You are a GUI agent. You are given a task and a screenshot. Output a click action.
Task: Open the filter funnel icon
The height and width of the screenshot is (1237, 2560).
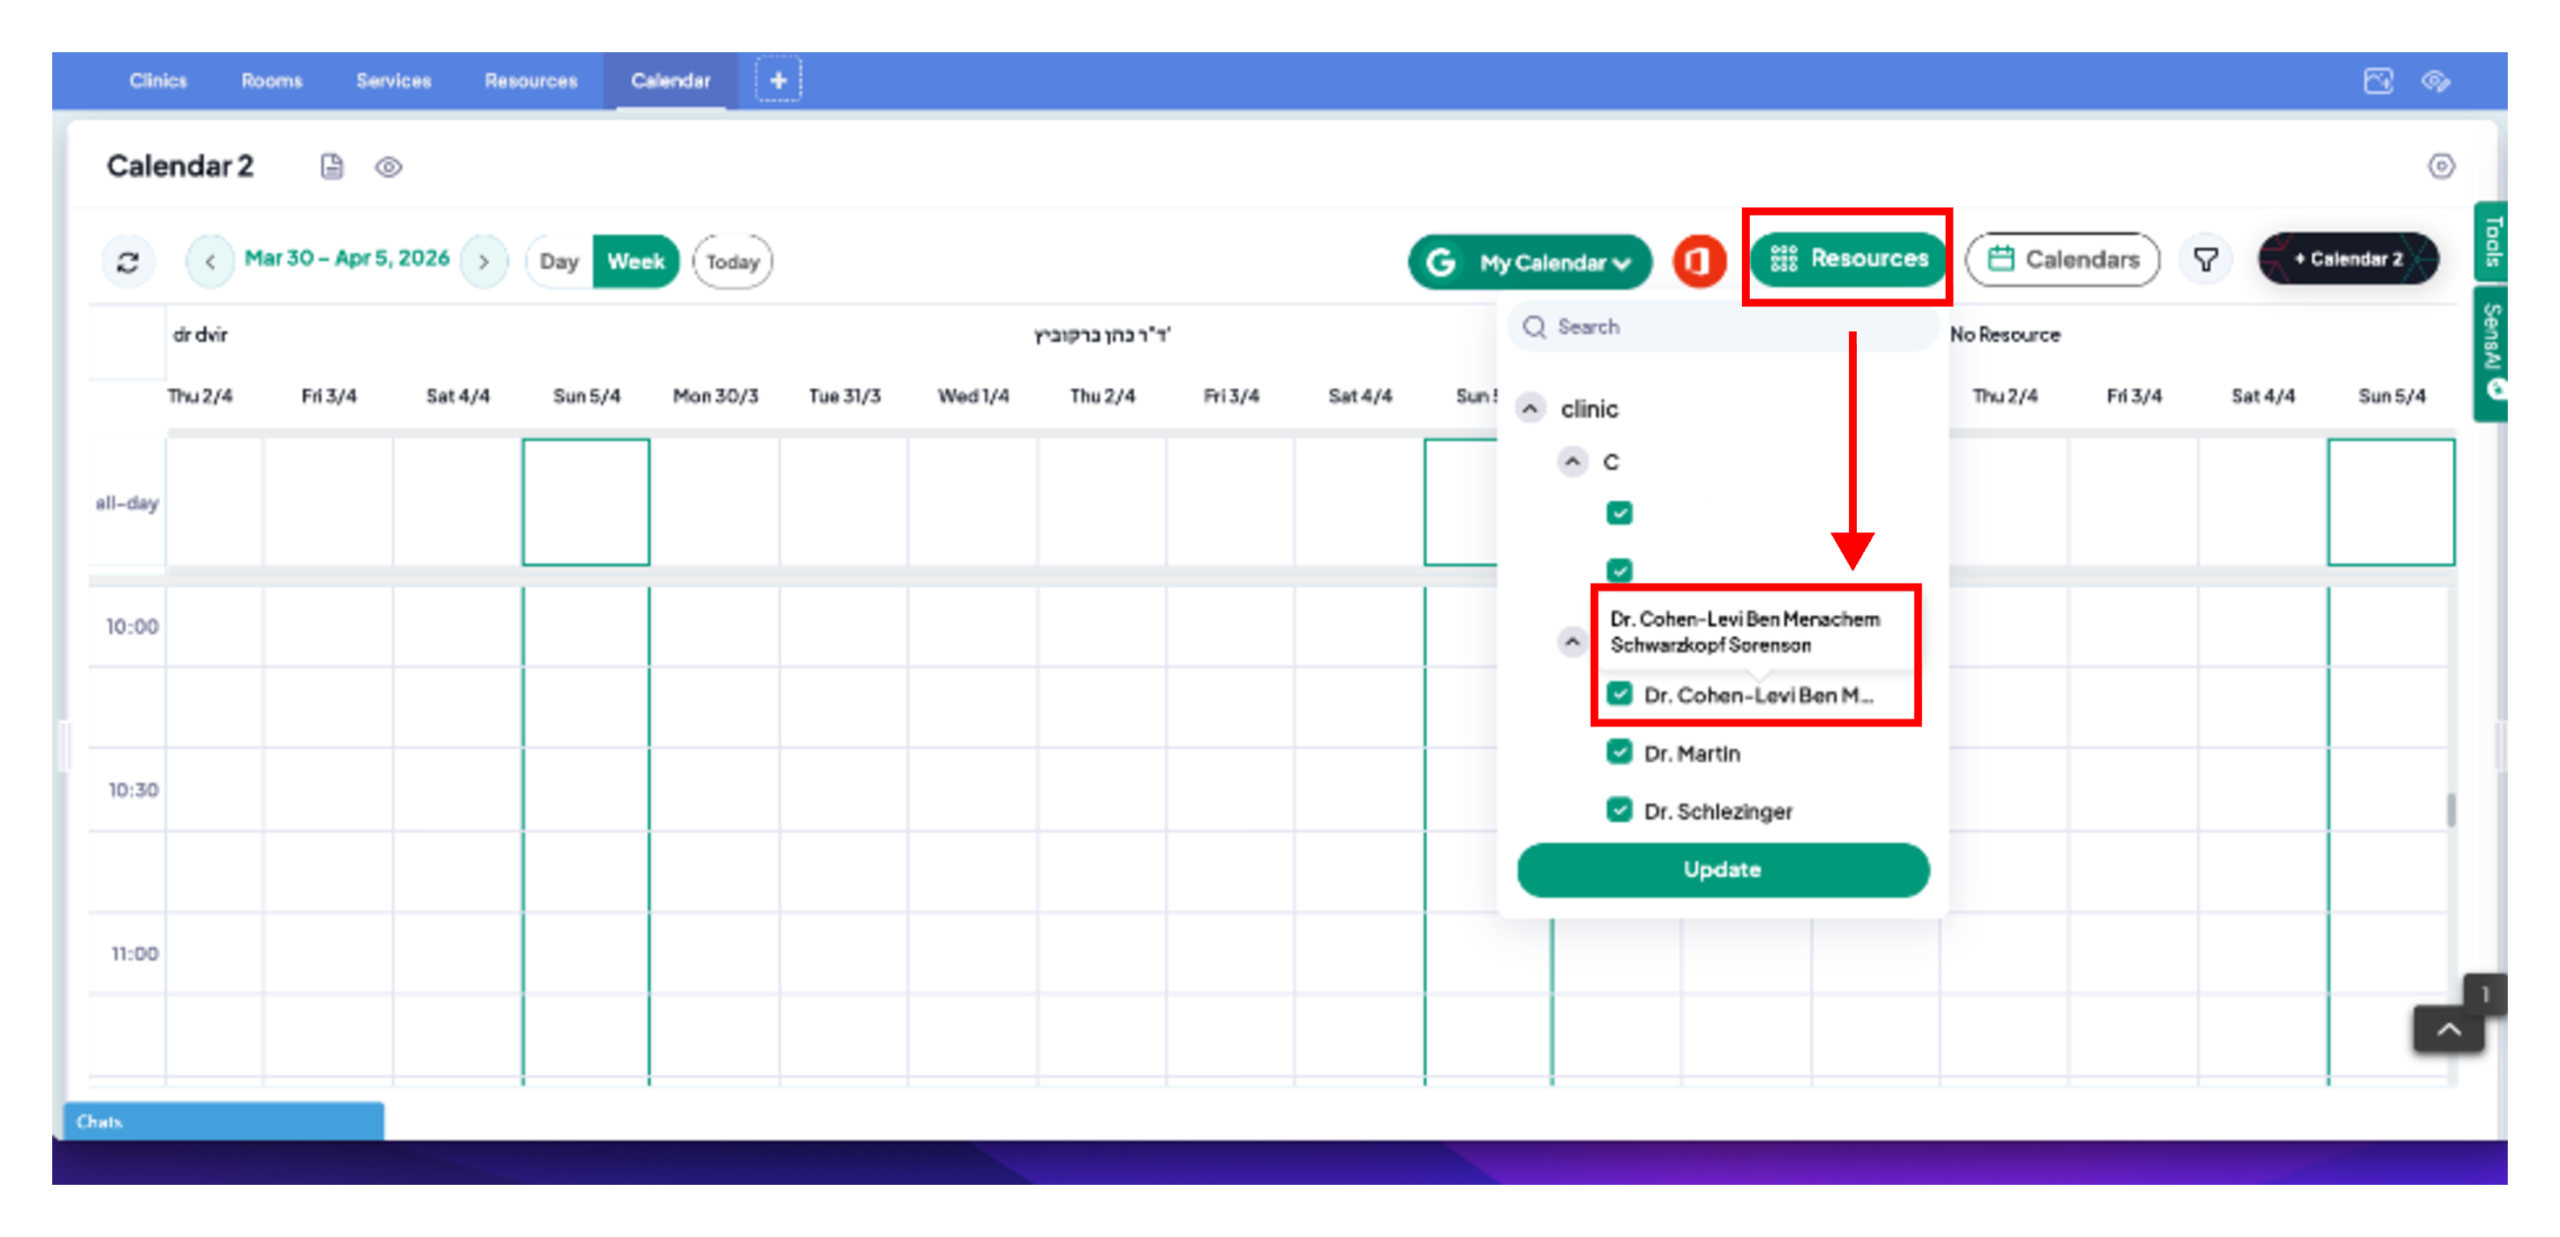pyautogui.click(x=2206, y=260)
